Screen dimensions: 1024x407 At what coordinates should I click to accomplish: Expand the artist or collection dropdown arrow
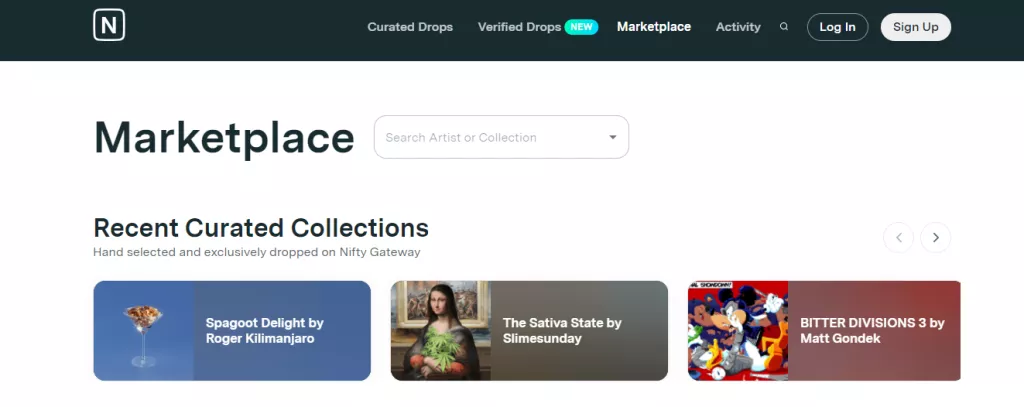point(613,138)
